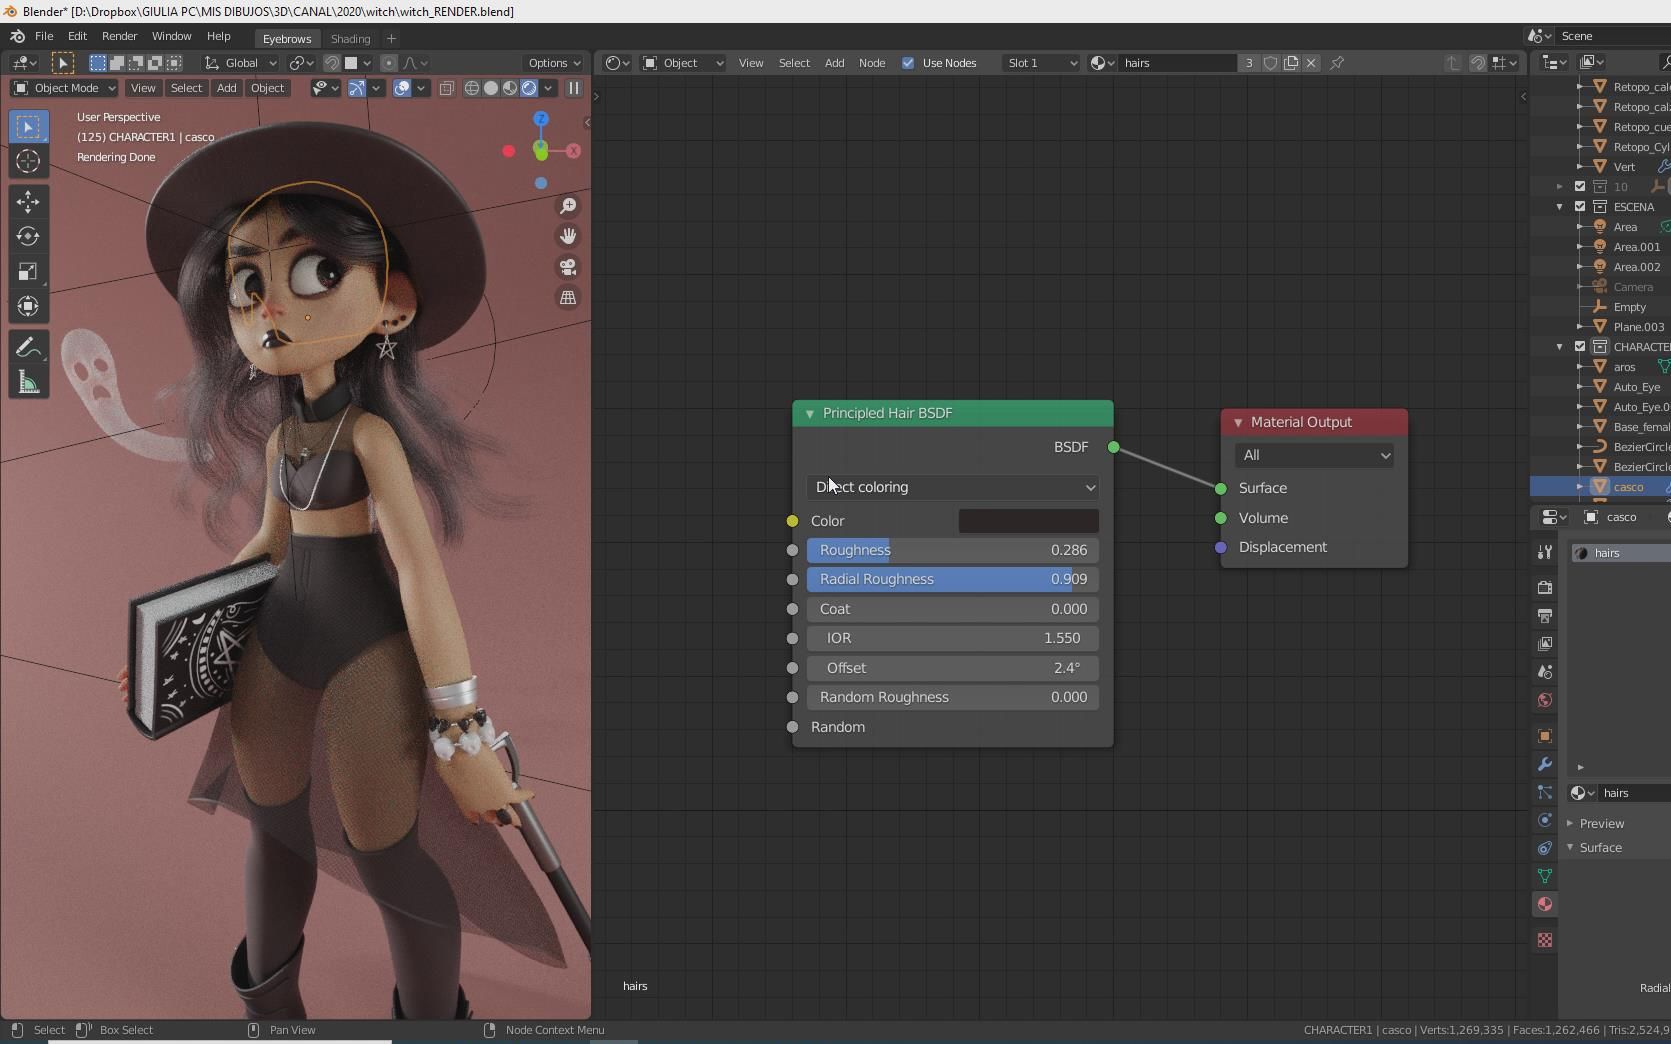Open the Render menu
The height and width of the screenshot is (1044, 1671).
click(x=119, y=36)
